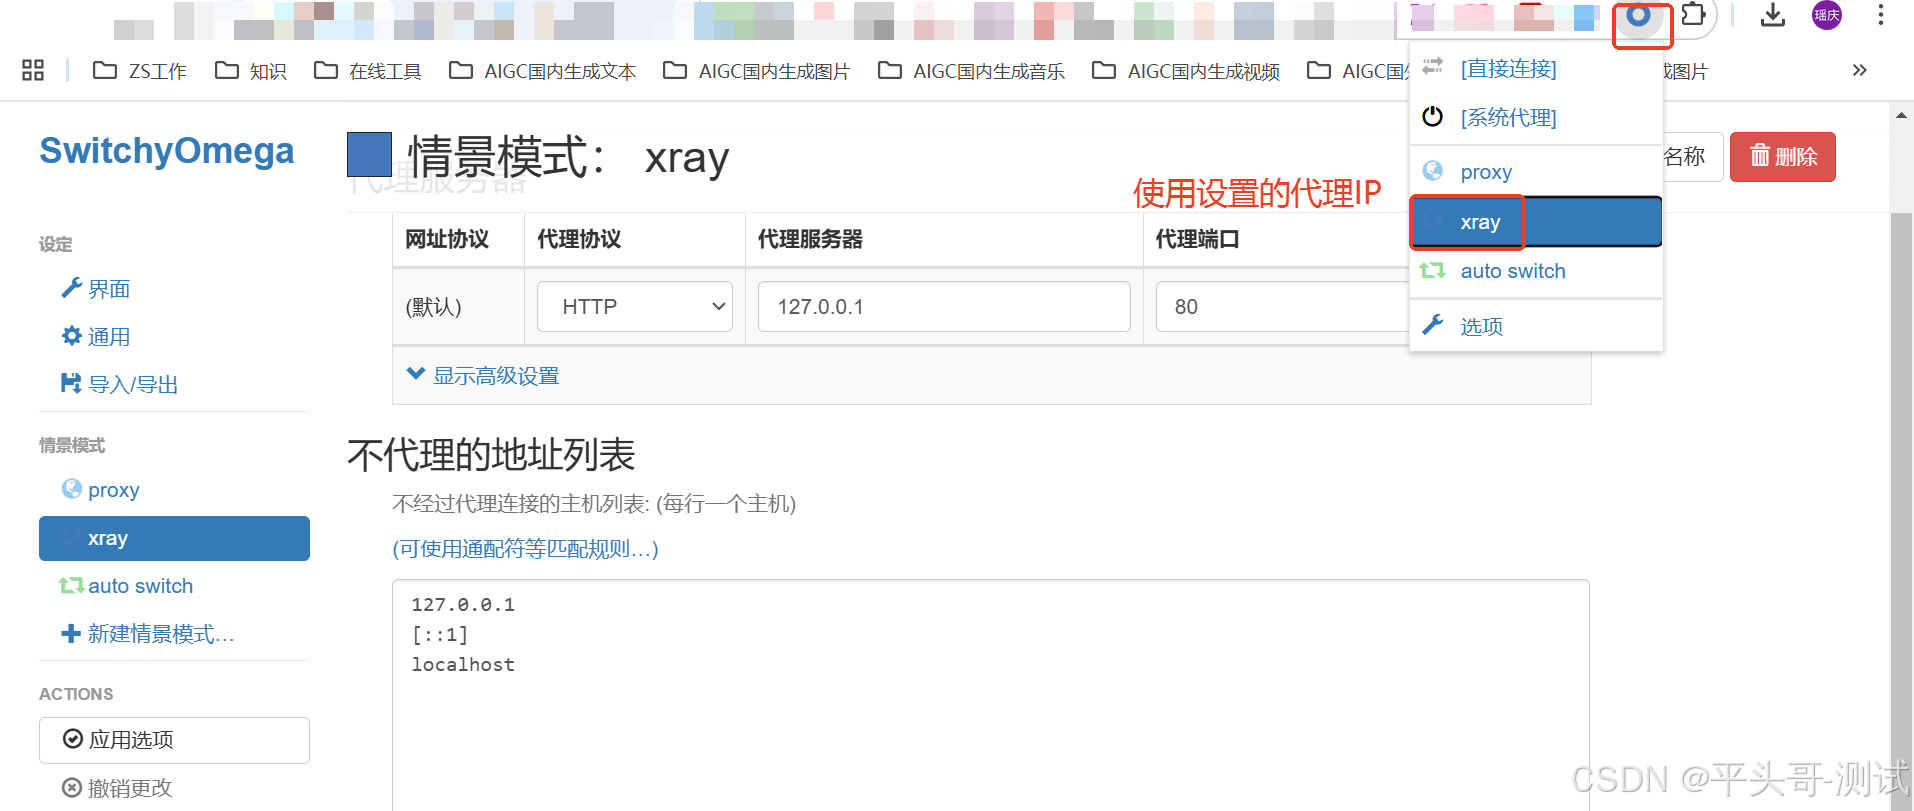Open the 界面 settings page

[x=96, y=289]
